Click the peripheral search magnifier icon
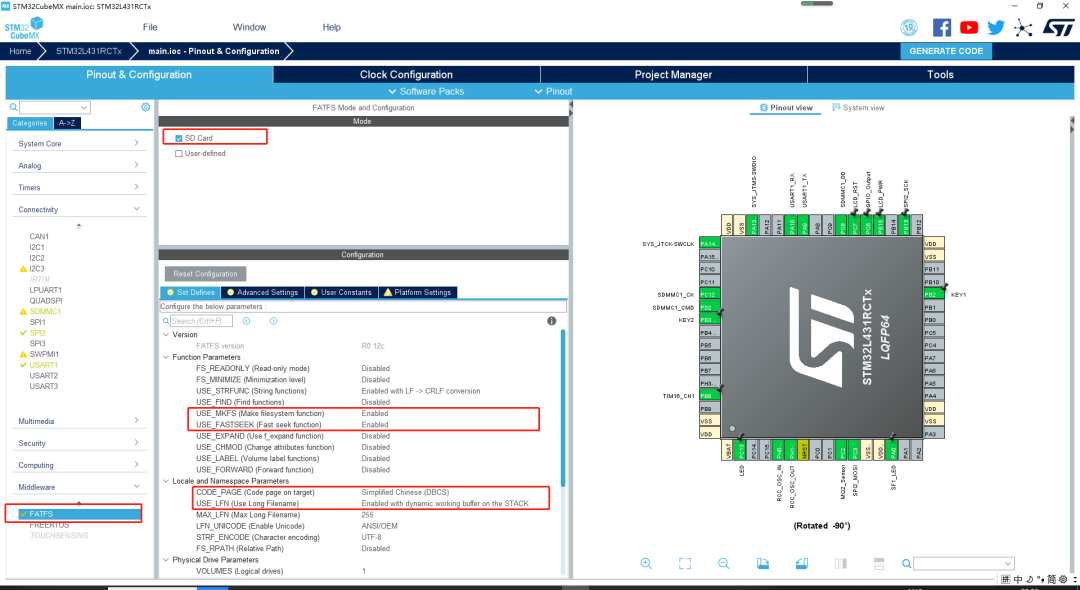Viewport: 1080px width, 590px height. click(13, 107)
